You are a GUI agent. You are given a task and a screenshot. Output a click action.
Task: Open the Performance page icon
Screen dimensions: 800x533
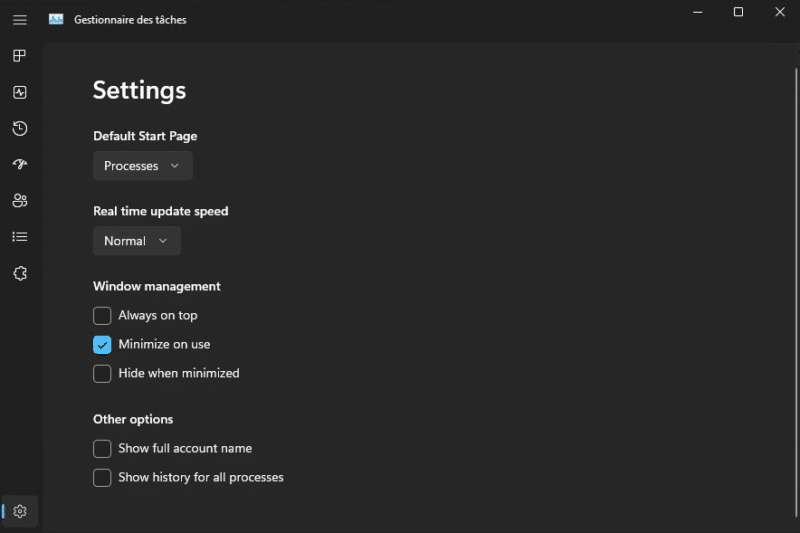pyautogui.click(x=20, y=92)
